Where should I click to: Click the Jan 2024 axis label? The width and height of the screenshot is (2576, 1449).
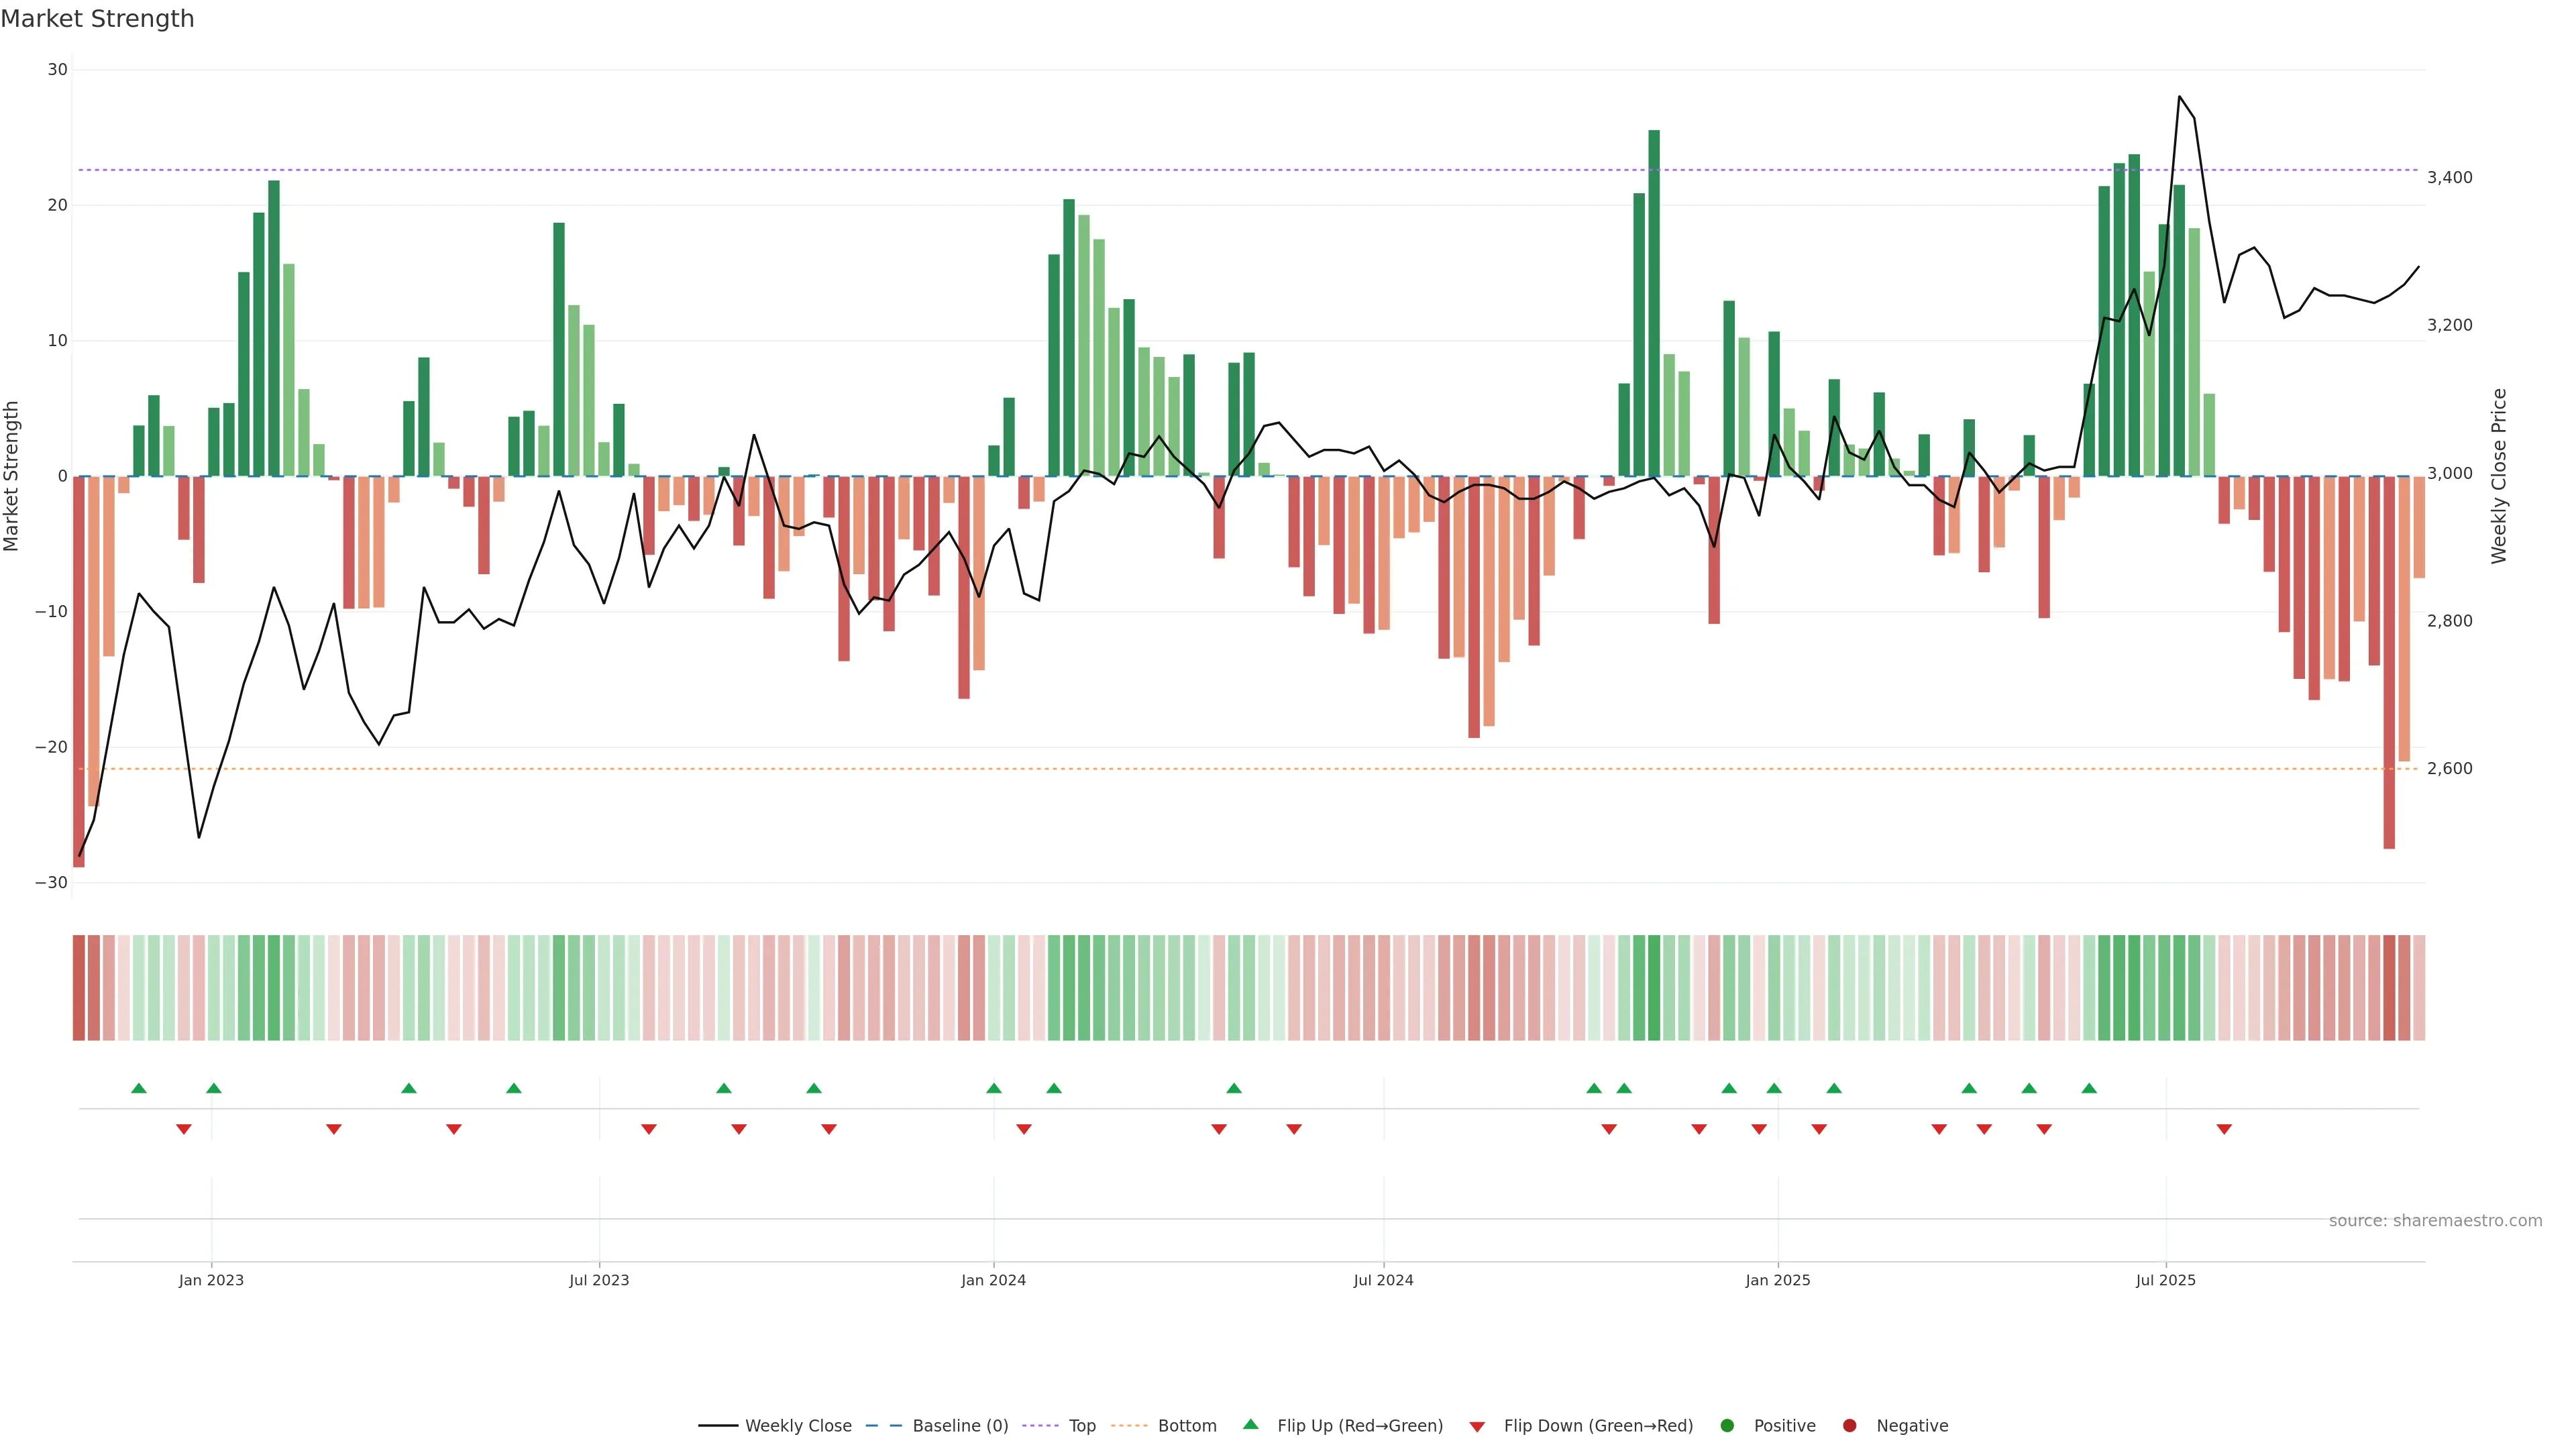993,1280
